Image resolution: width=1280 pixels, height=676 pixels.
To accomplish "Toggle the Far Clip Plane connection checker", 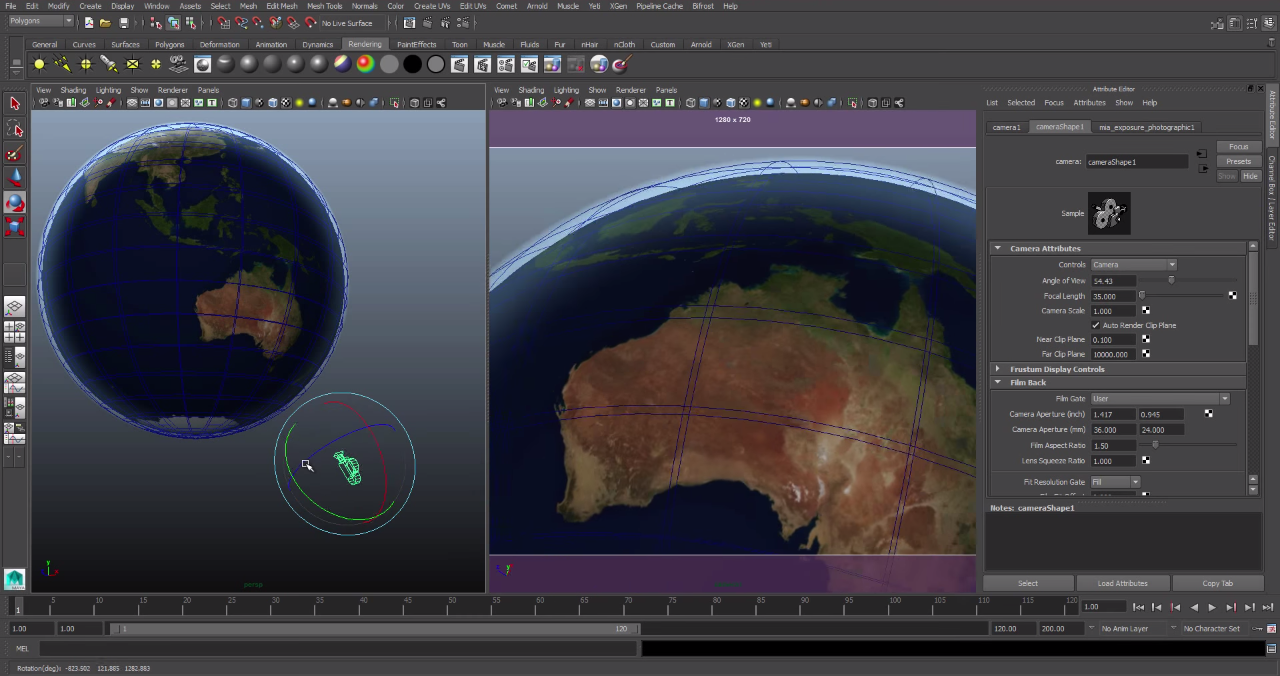I will point(1146,354).
